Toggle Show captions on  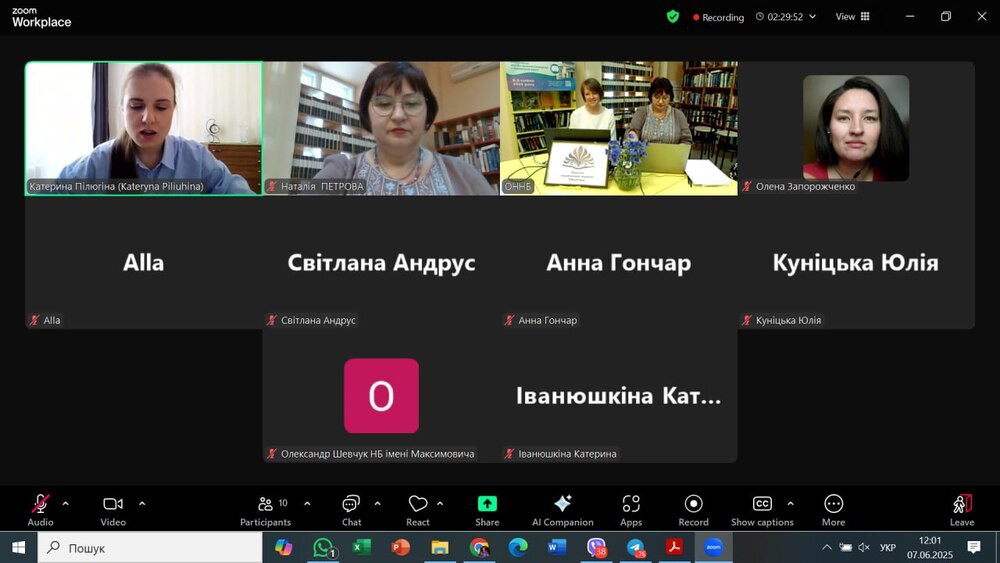(x=762, y=508)
